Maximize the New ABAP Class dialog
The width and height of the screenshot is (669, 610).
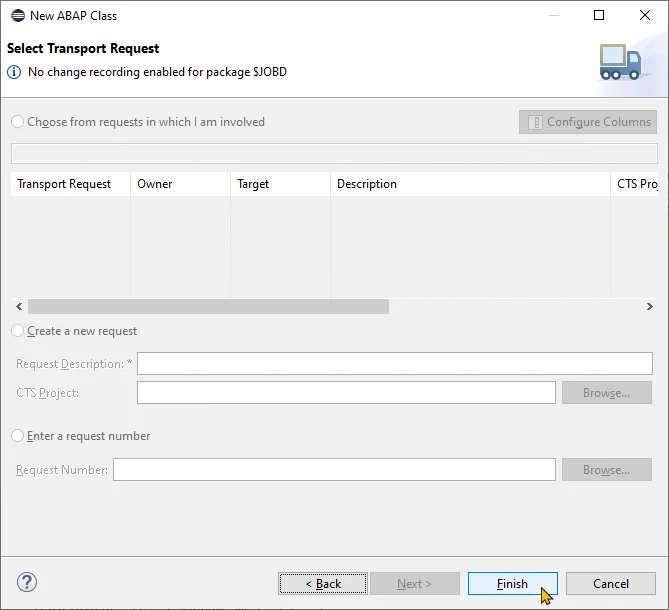click(x=599, y=15)
